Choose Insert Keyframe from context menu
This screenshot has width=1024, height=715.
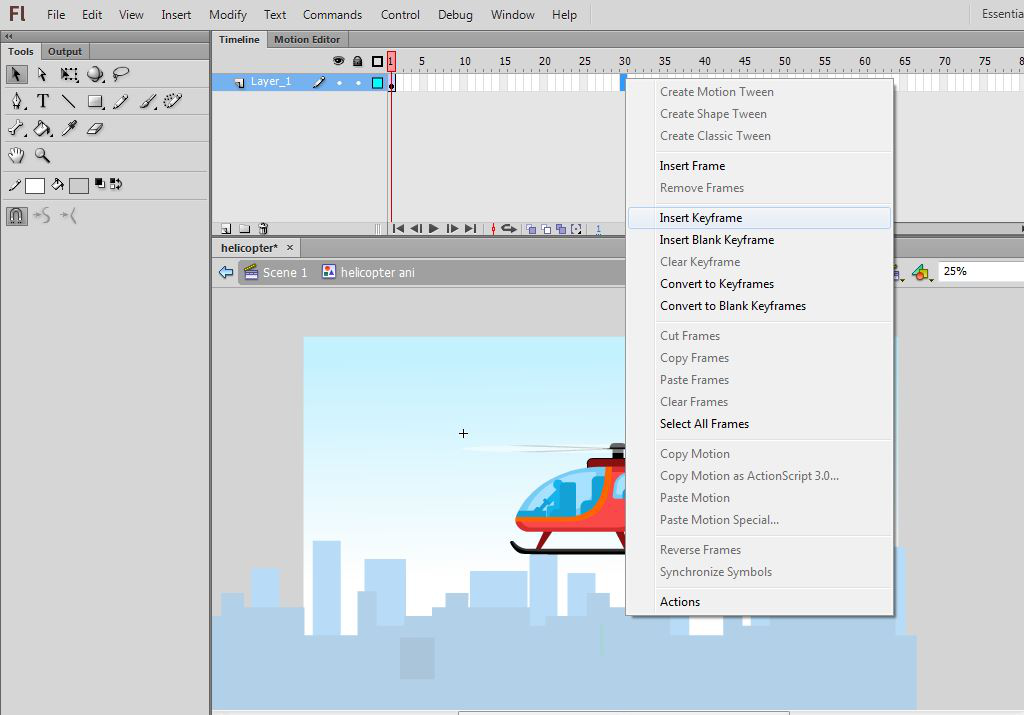700,218
